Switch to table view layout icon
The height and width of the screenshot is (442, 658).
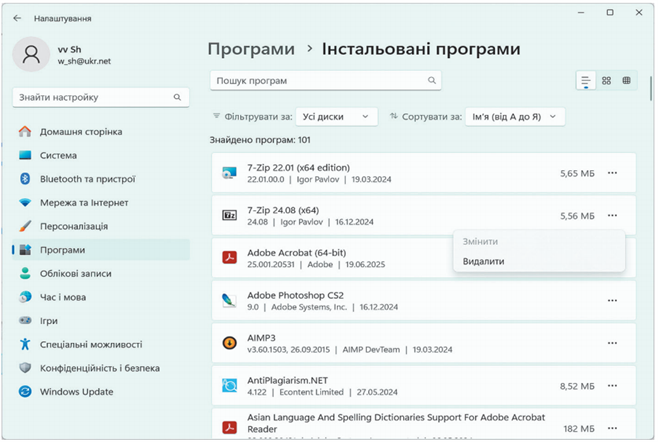tap(627, 81)
